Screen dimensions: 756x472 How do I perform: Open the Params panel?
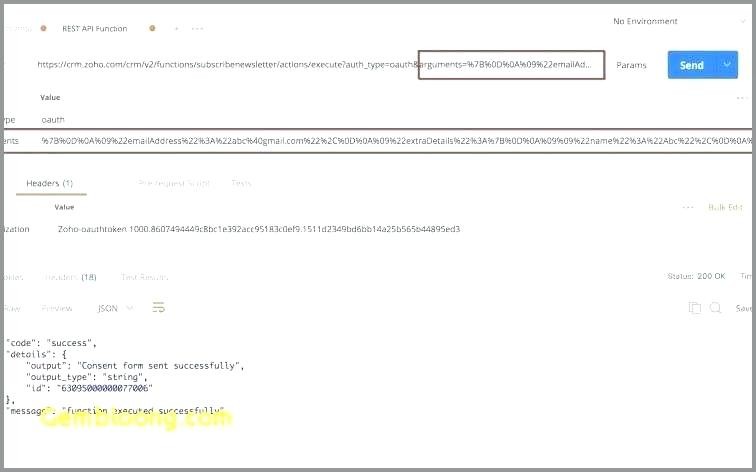[x=631, y=65]
